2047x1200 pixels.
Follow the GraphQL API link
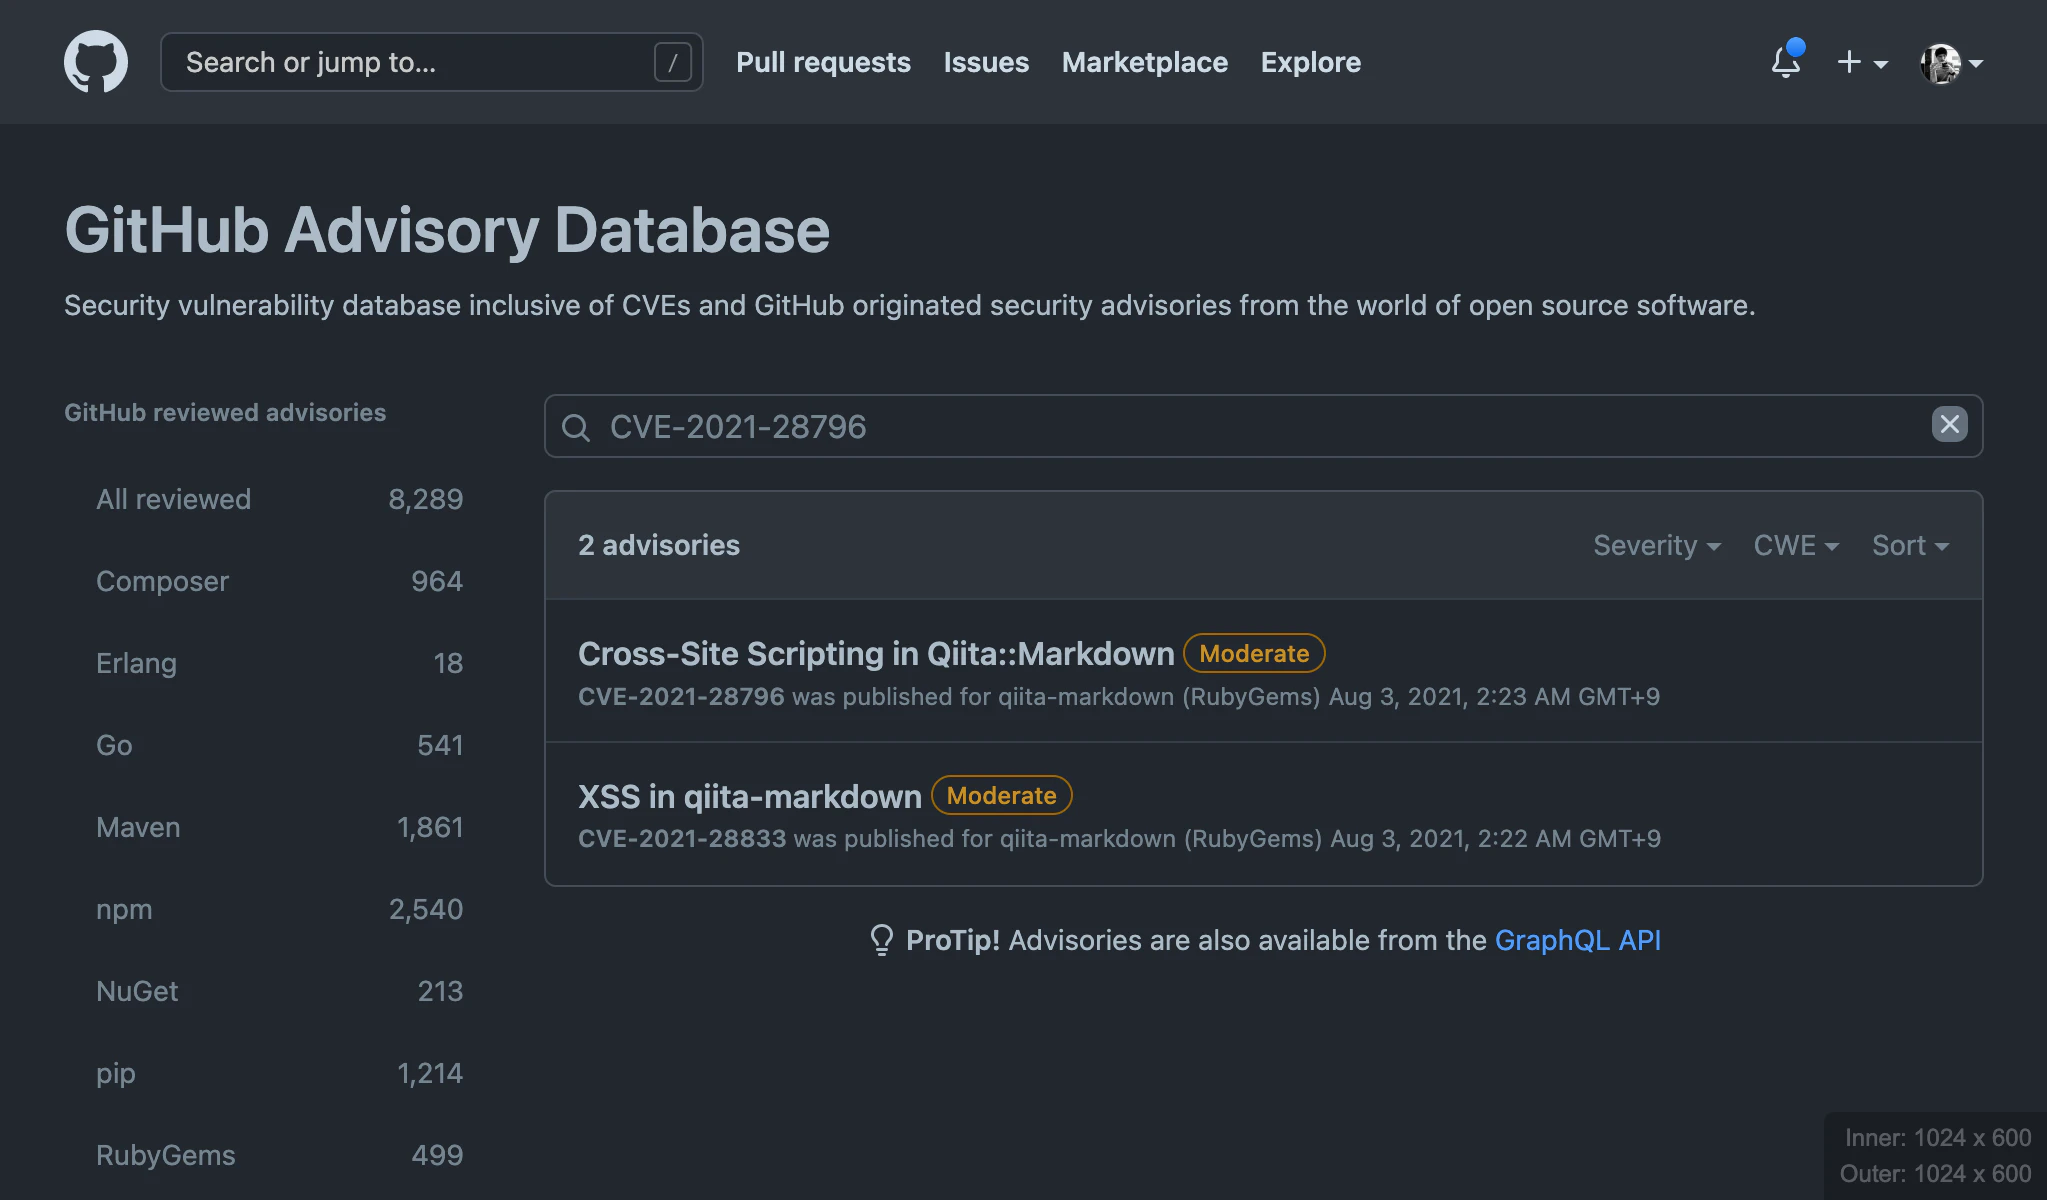pyautogui.click(x=1577, y=940)
